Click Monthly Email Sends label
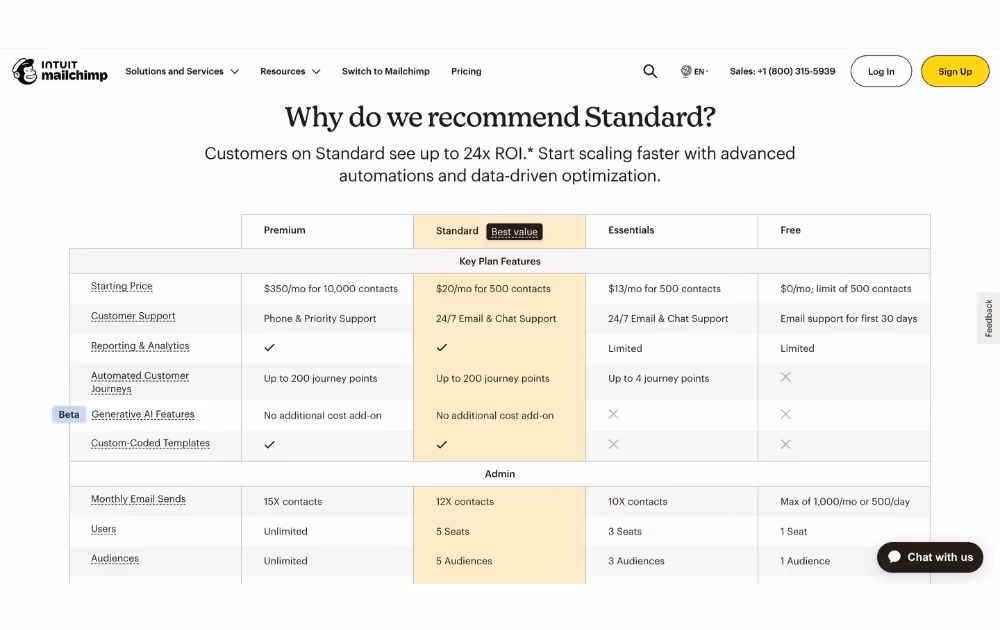Image resolution: width=1000 pixels, height=630 pixels. (138, 499)
